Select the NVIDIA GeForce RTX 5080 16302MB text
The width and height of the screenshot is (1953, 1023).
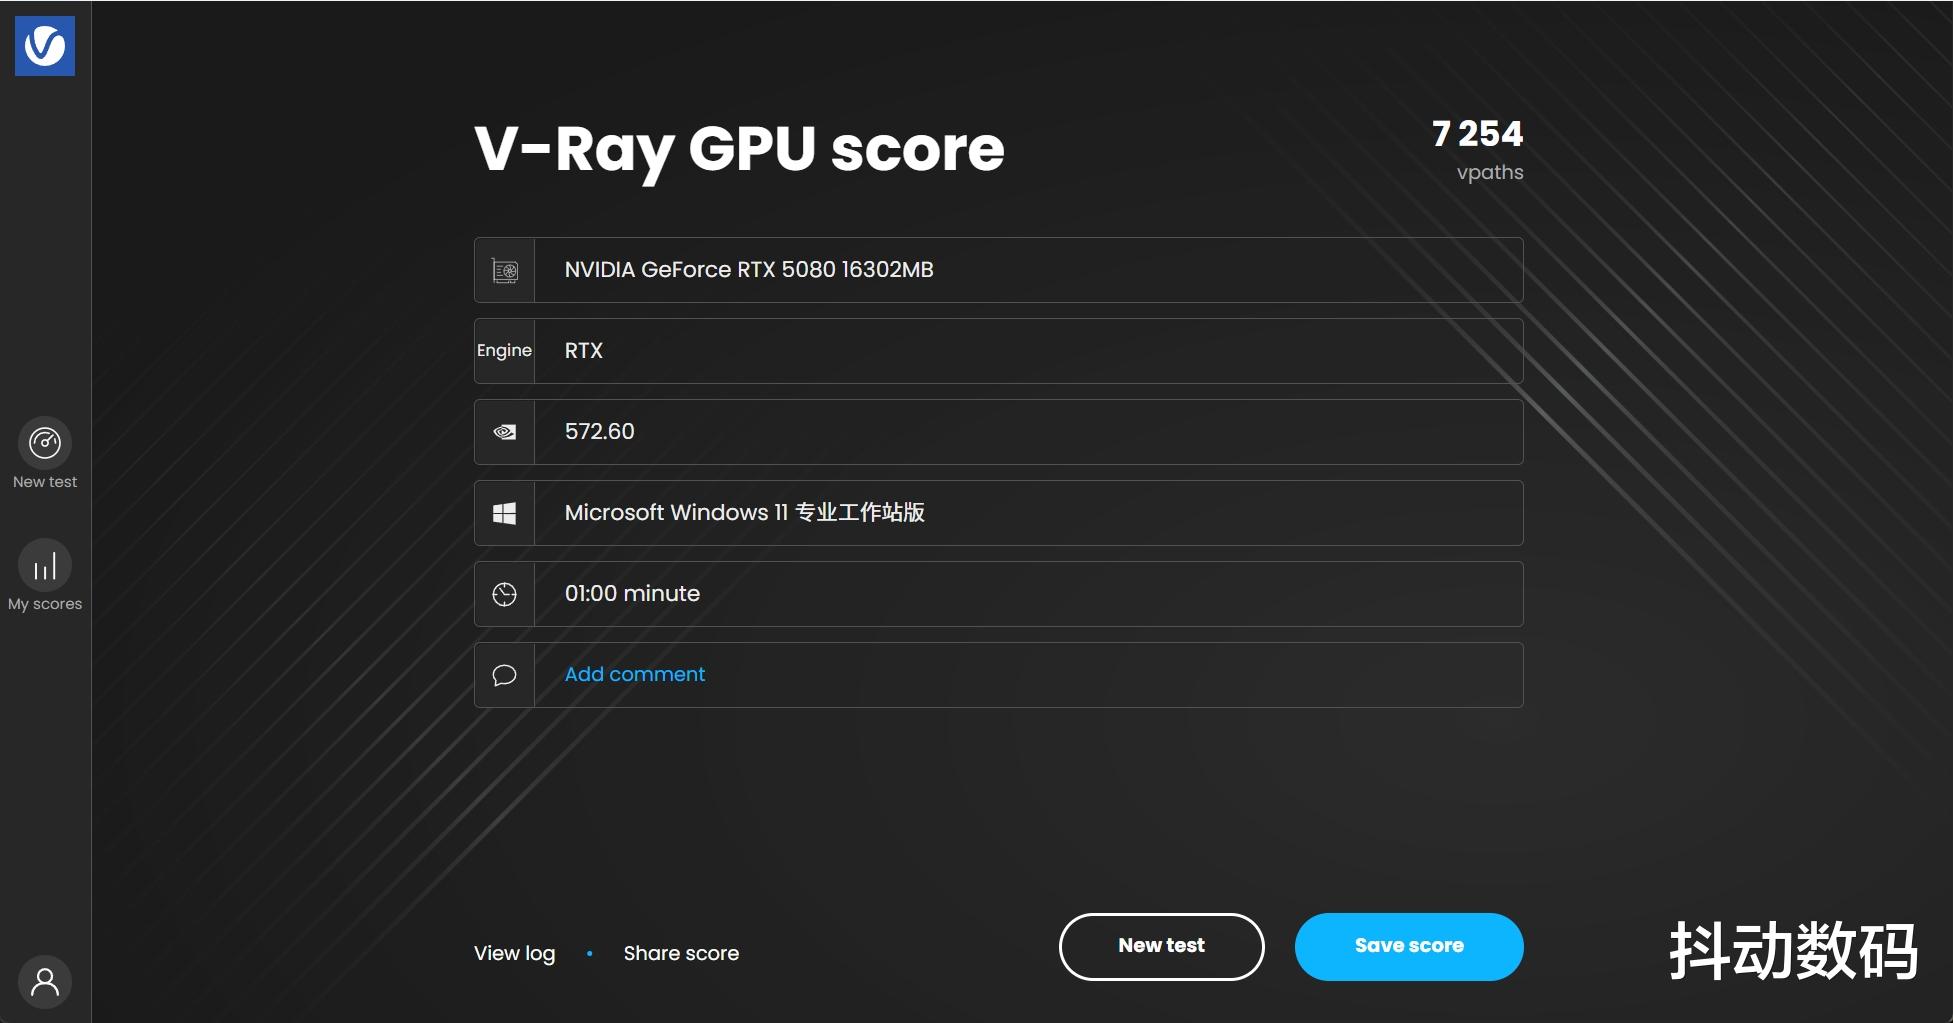[749, 270]
